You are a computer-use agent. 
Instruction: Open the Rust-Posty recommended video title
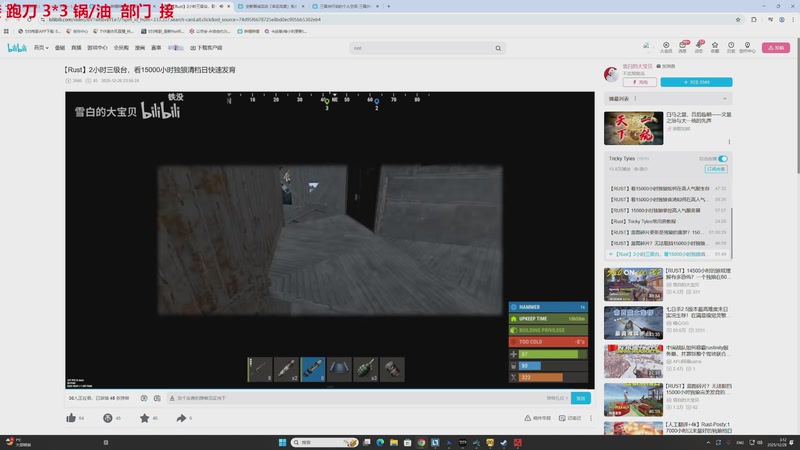tap(697, 428)
